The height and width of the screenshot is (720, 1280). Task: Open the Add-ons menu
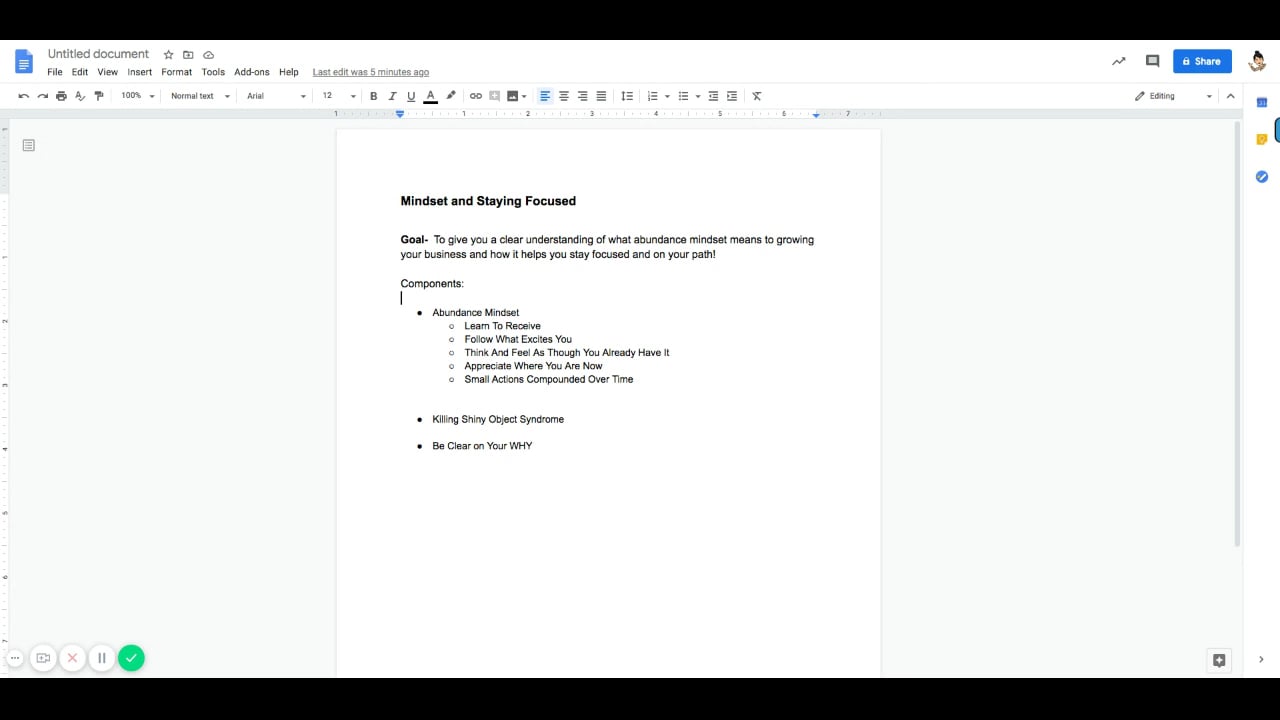click(252, 72)
